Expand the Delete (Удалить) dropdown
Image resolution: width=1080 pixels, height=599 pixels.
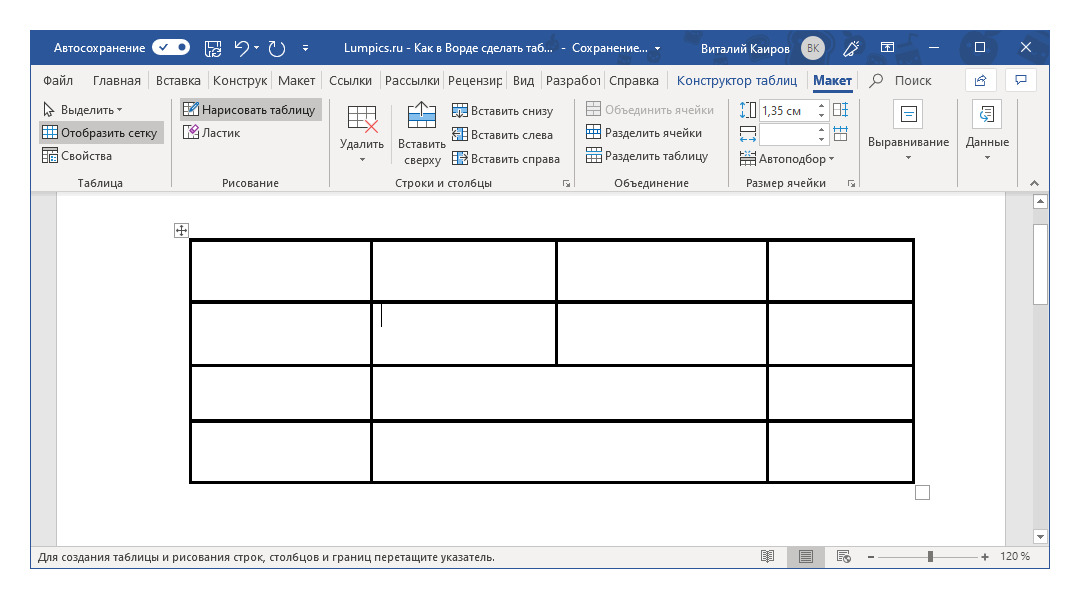(362, 158)
